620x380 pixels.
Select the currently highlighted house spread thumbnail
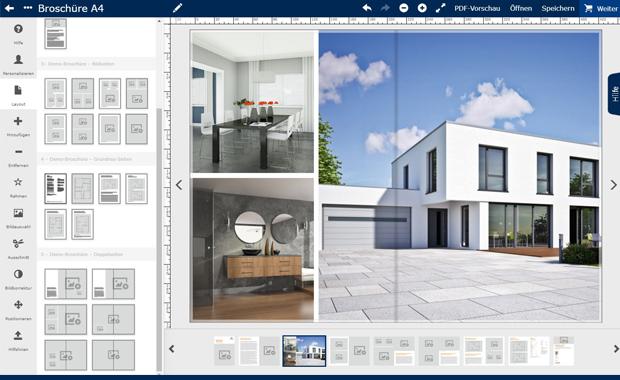click(304, 351)
